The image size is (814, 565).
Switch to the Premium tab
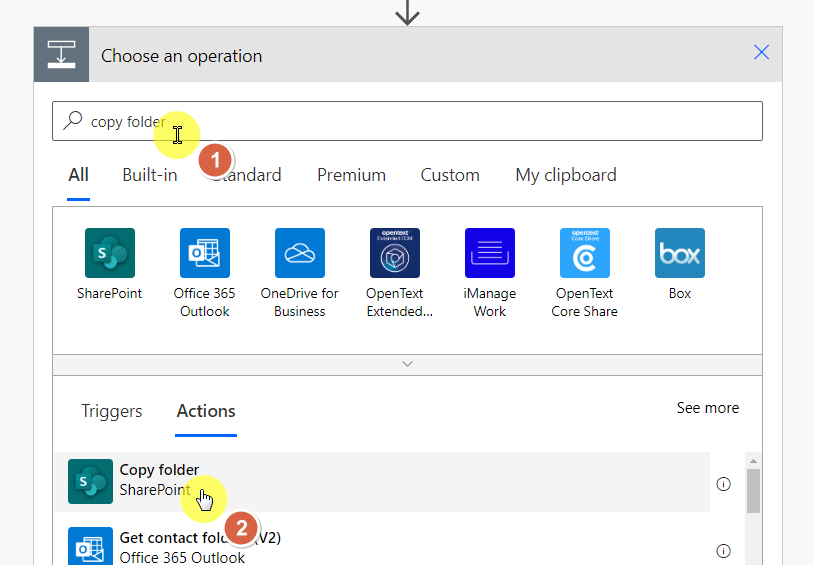point(351,175)
